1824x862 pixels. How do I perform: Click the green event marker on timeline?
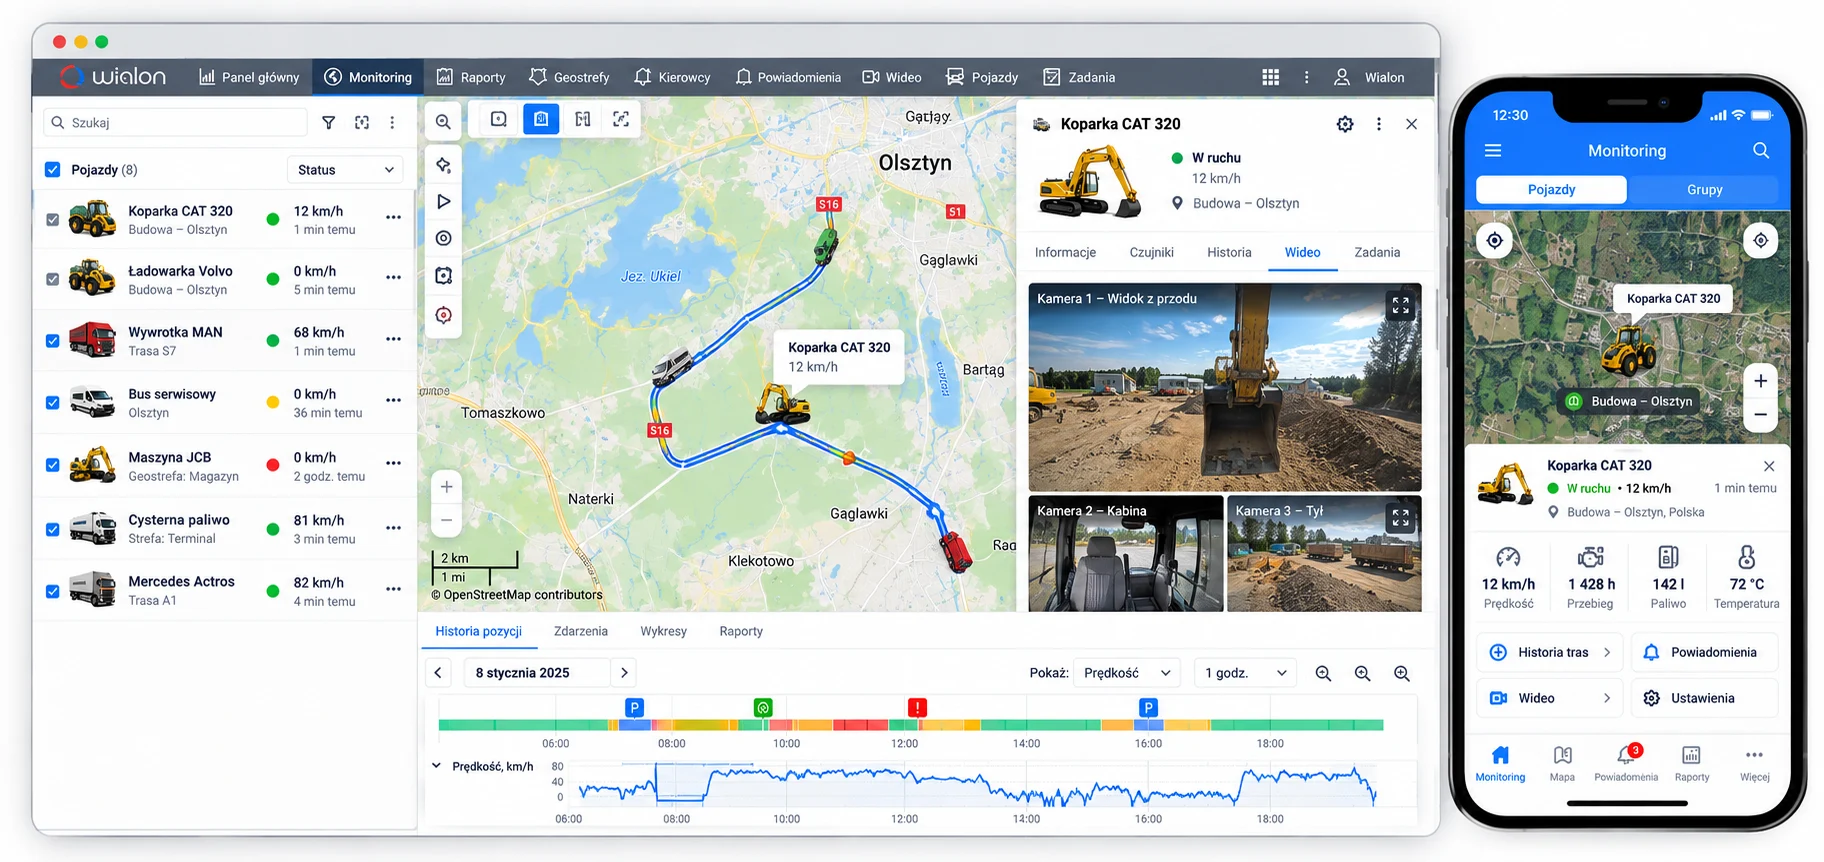763,708
